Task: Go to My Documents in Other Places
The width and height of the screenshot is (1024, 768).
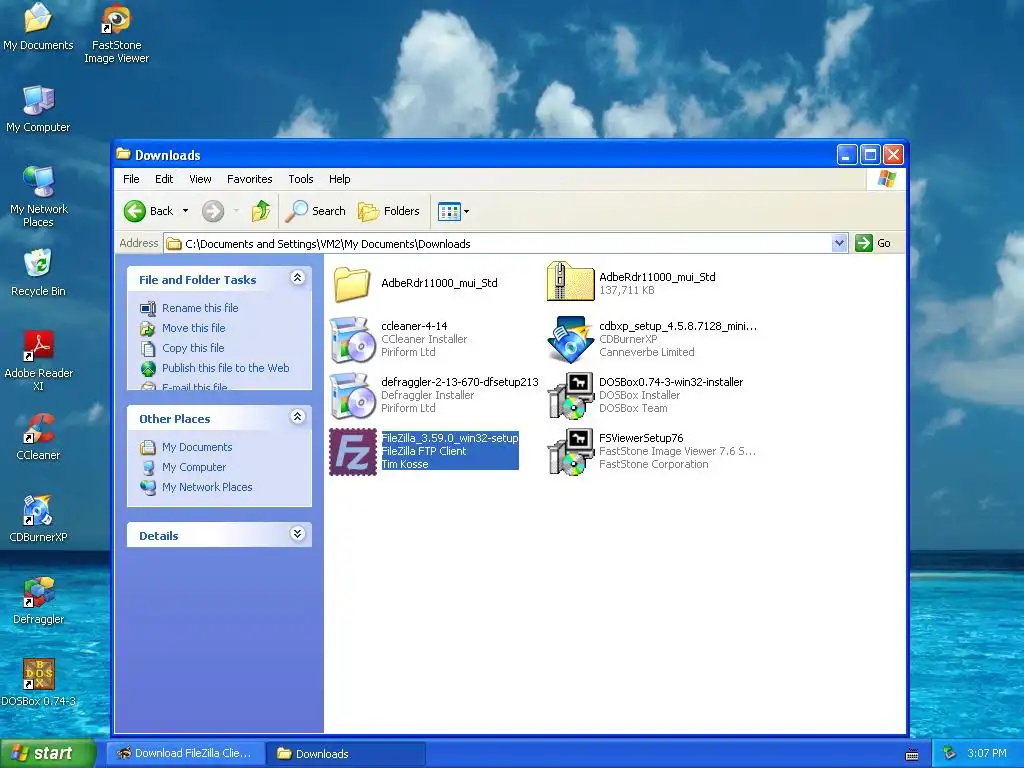Action: pyautogui.click(x=197, y=447)
